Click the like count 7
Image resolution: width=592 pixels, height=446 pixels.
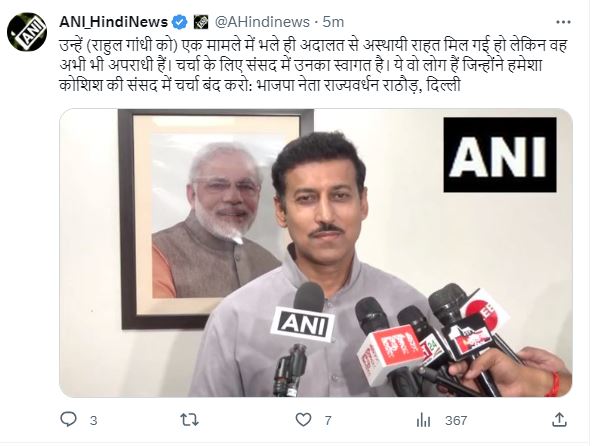click(328, 420)
